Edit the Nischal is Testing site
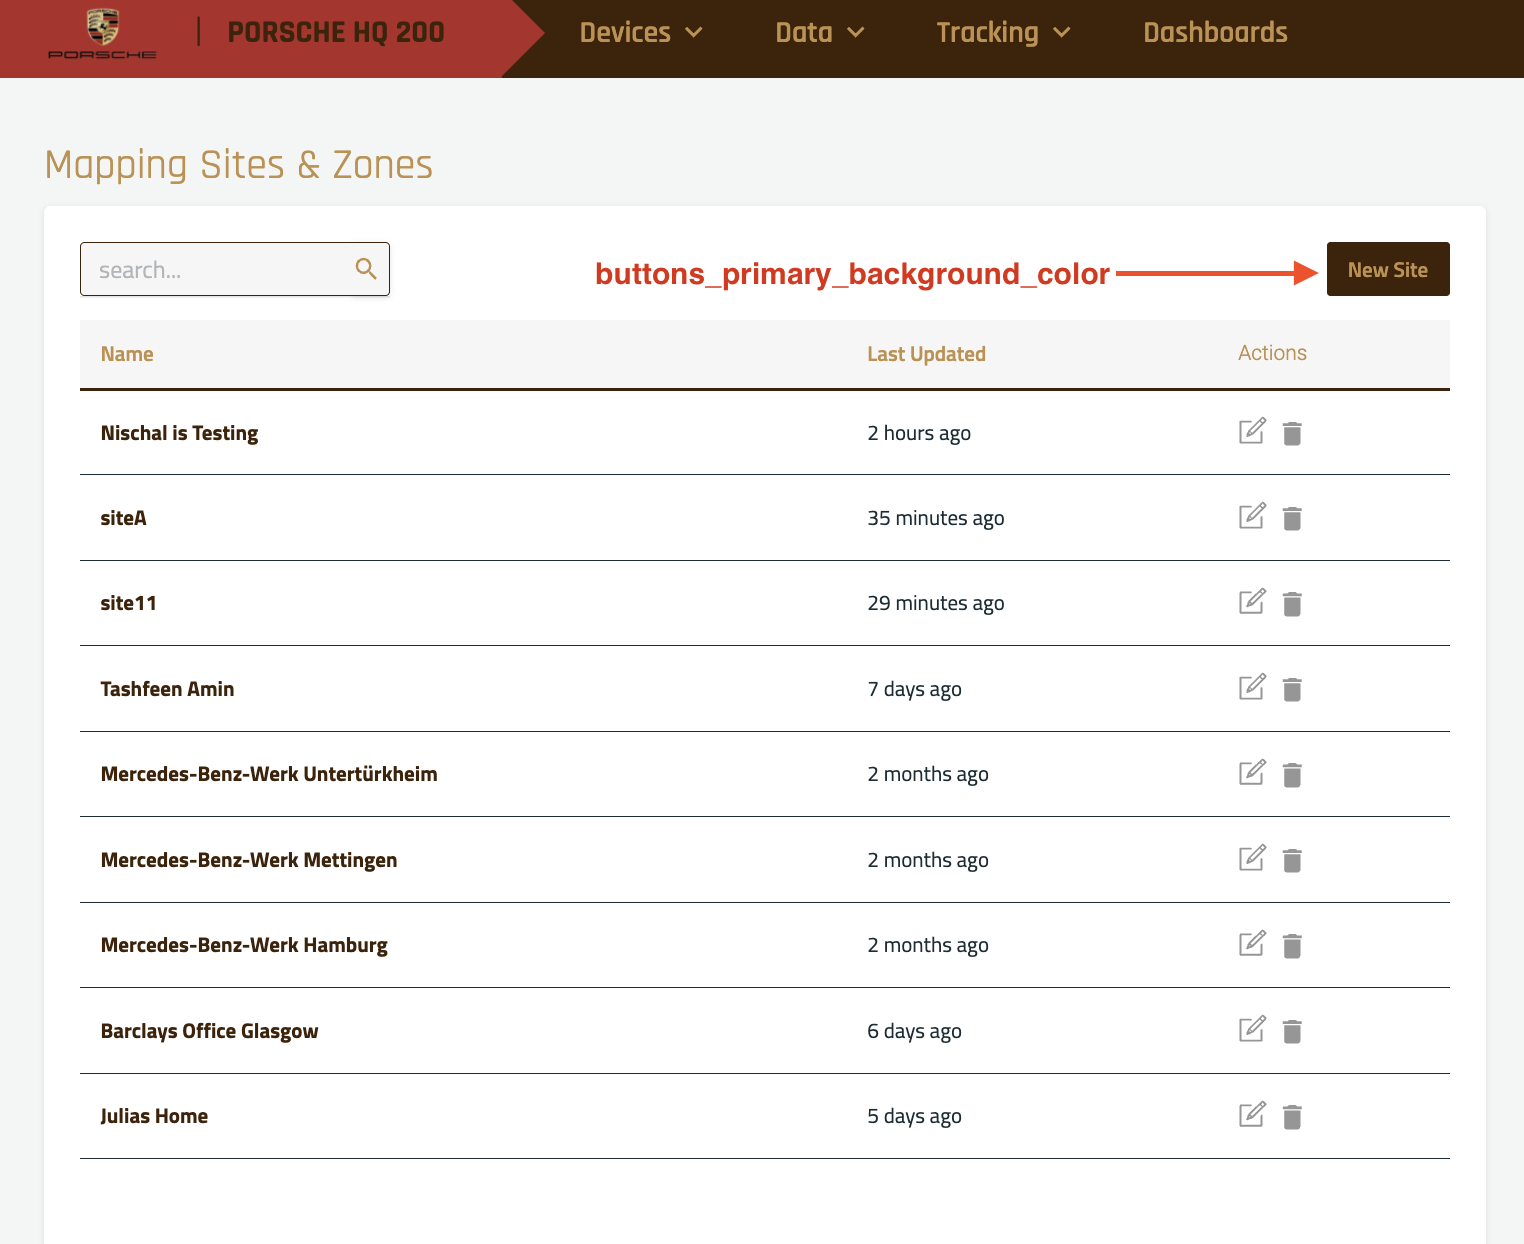This screenshot has width=1524, height=1244. click(1251, 432)
